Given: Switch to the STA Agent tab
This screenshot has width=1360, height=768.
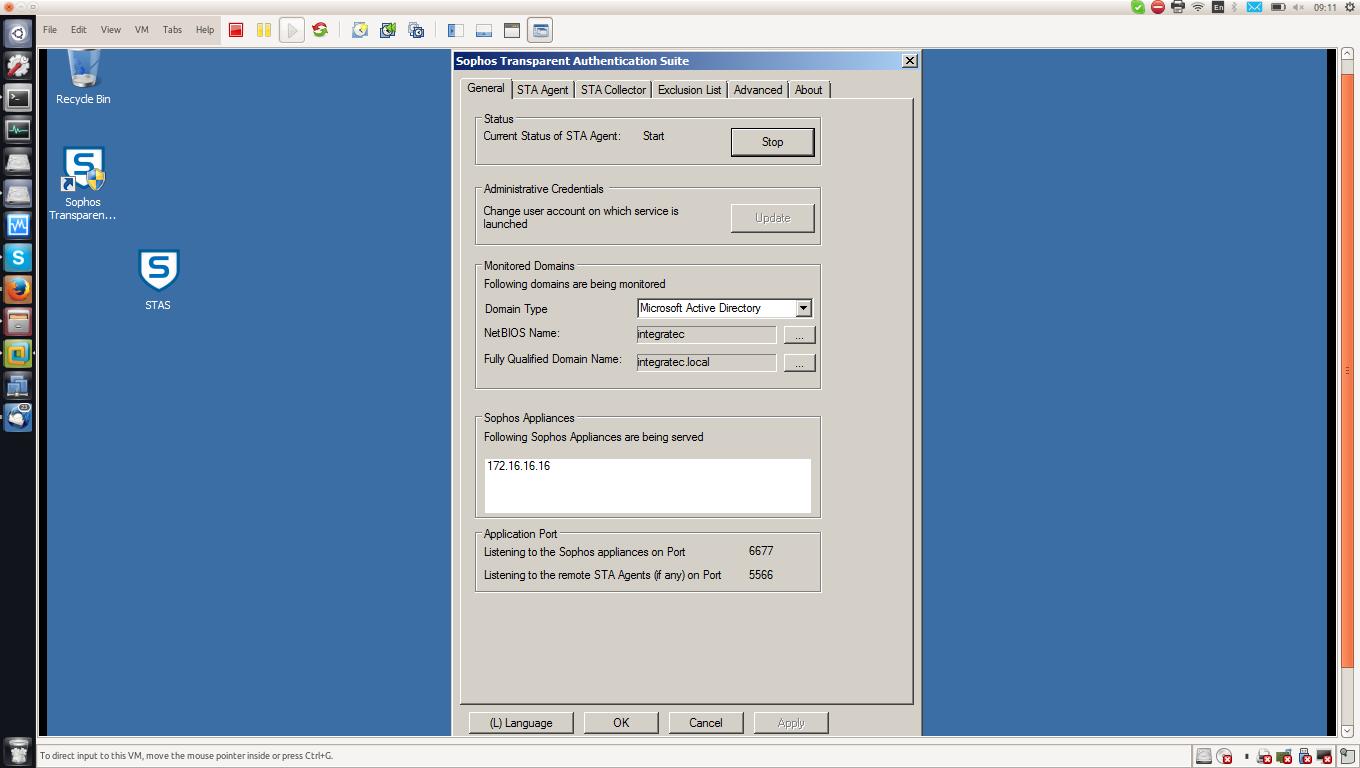Looking at the screenshot, I should [542, 90].
